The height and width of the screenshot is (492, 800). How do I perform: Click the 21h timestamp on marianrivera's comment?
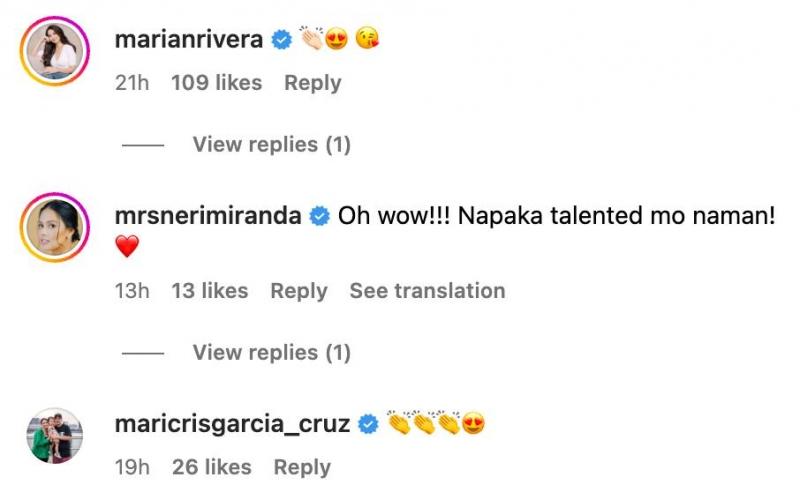coord(132,83)
